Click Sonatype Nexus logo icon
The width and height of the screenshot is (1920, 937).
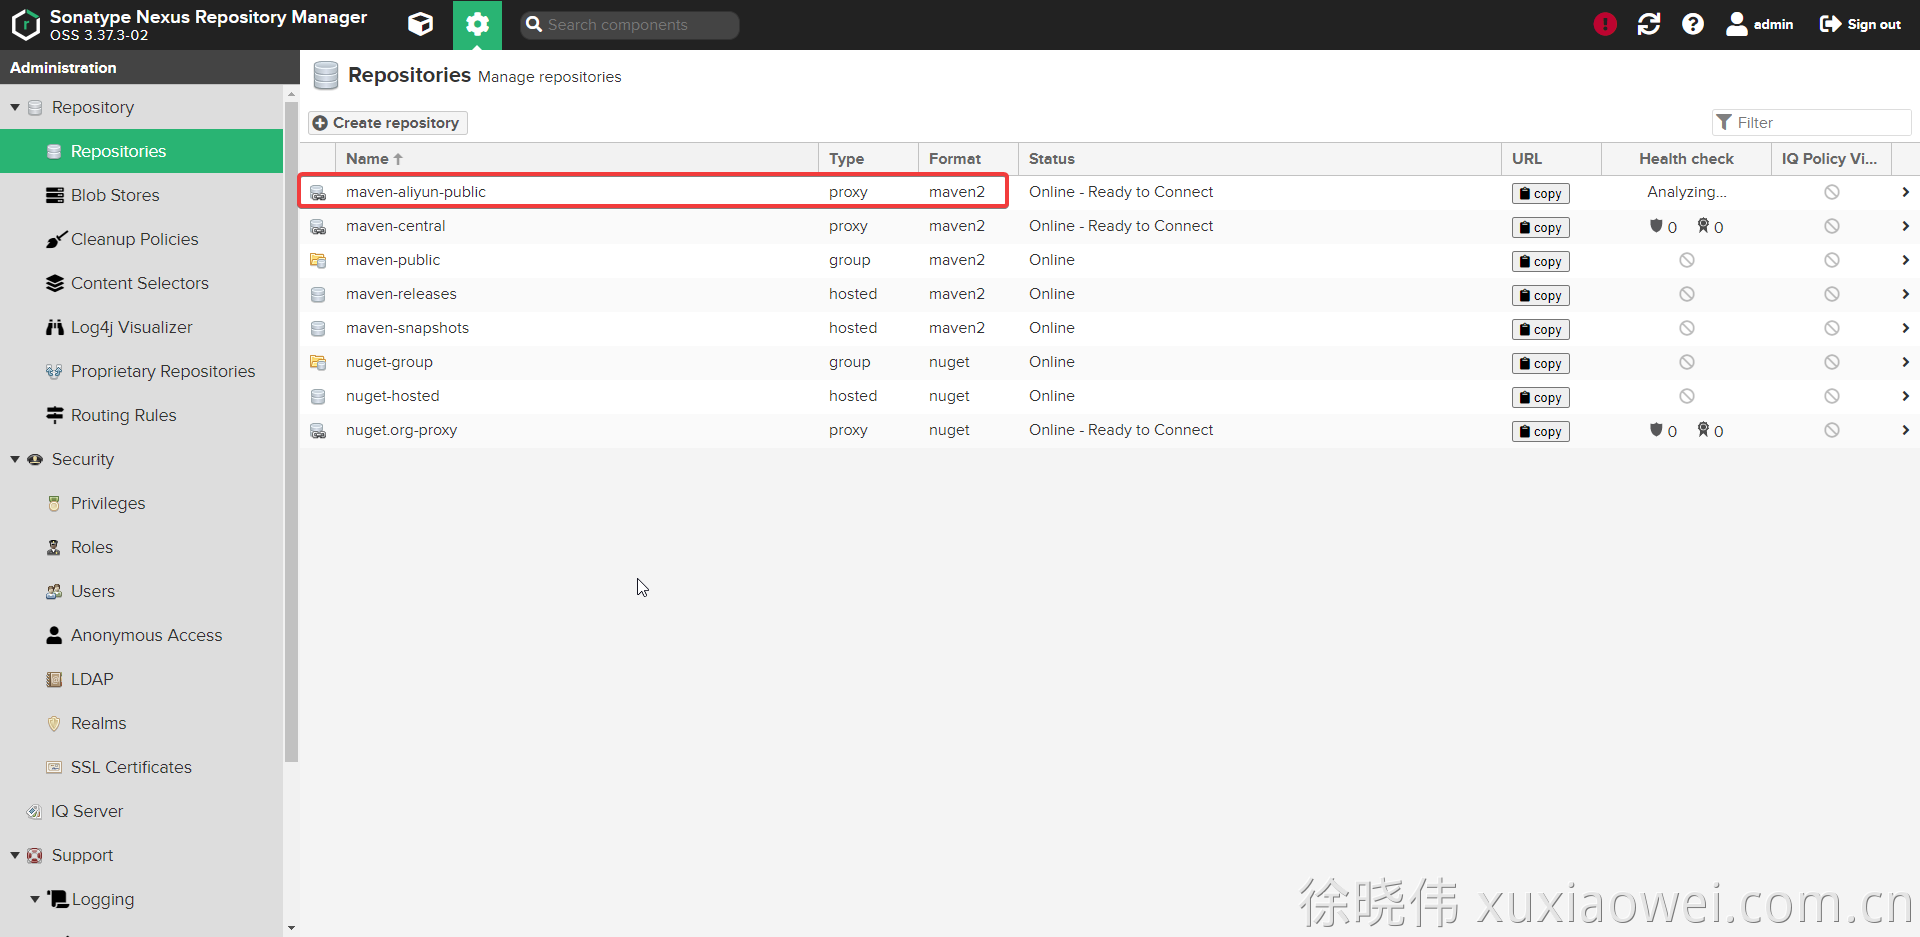click(25, 24)
